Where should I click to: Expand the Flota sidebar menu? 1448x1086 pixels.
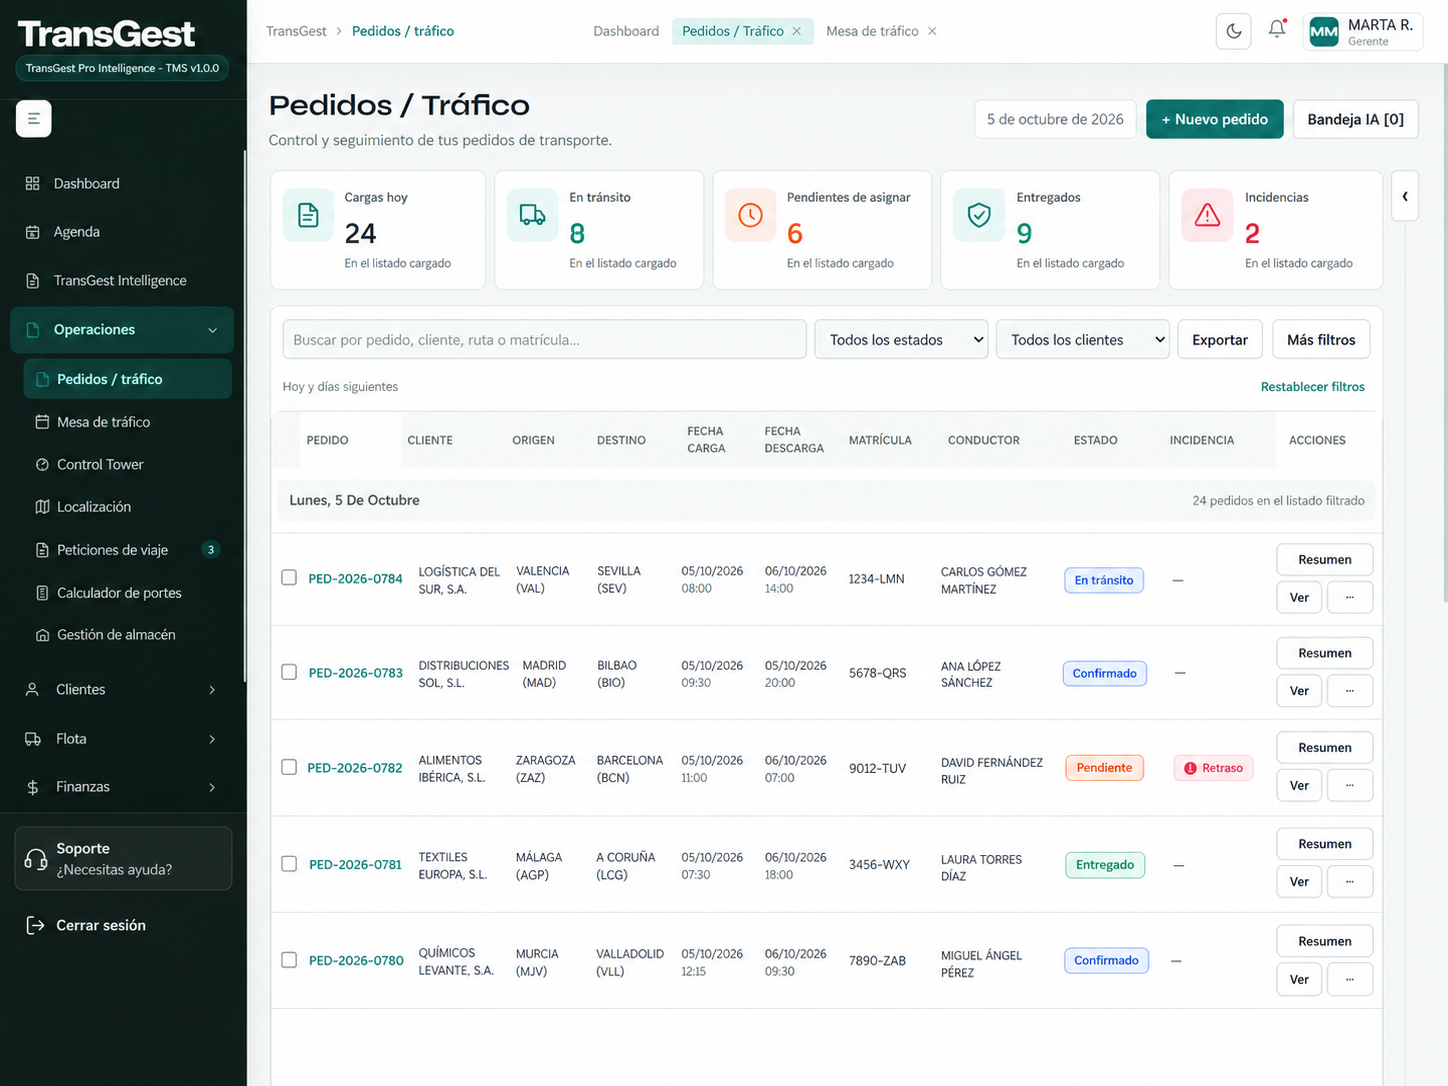pos(122,739)
